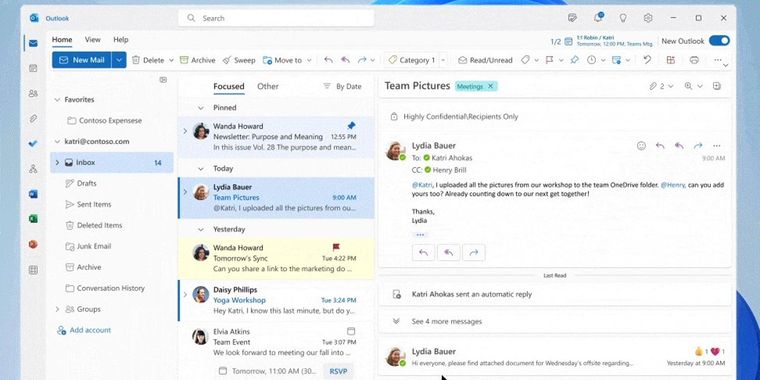760x380 pixels.
Task: Unpin the Wanda Howard Newsletter email
Action: pyautogui.click(x=351, y=126)
